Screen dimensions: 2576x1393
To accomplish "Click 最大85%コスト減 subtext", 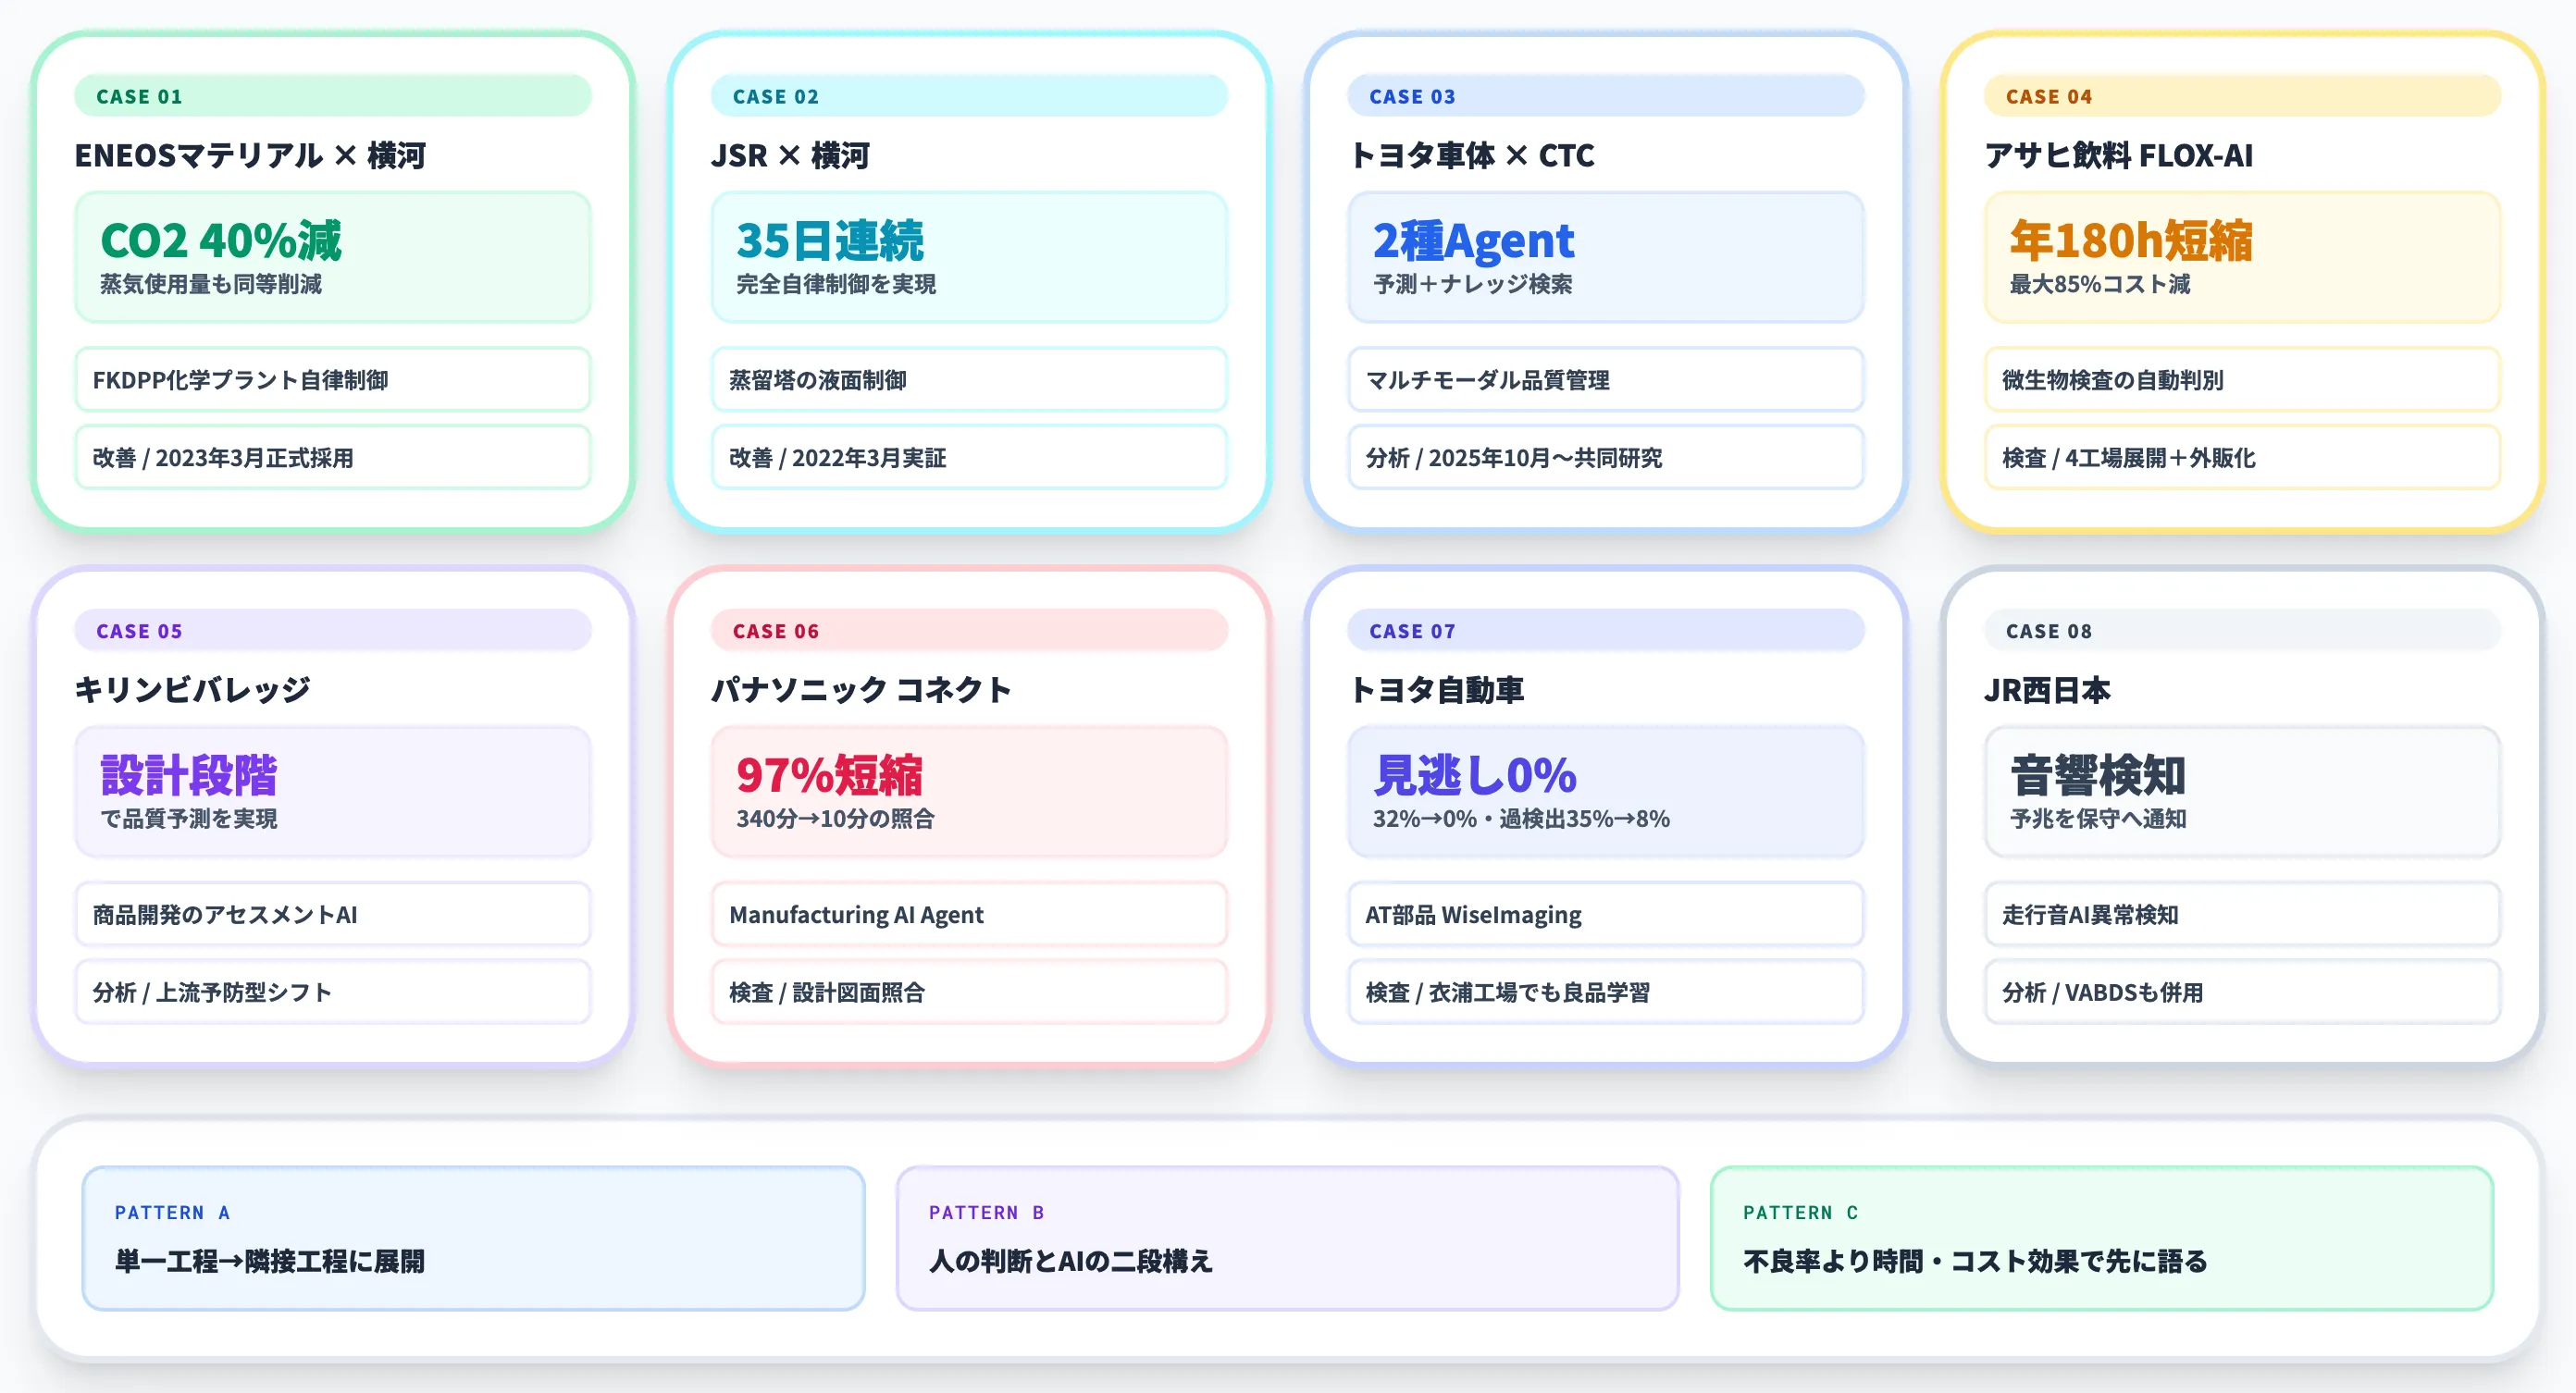I will pos(2100,284).
